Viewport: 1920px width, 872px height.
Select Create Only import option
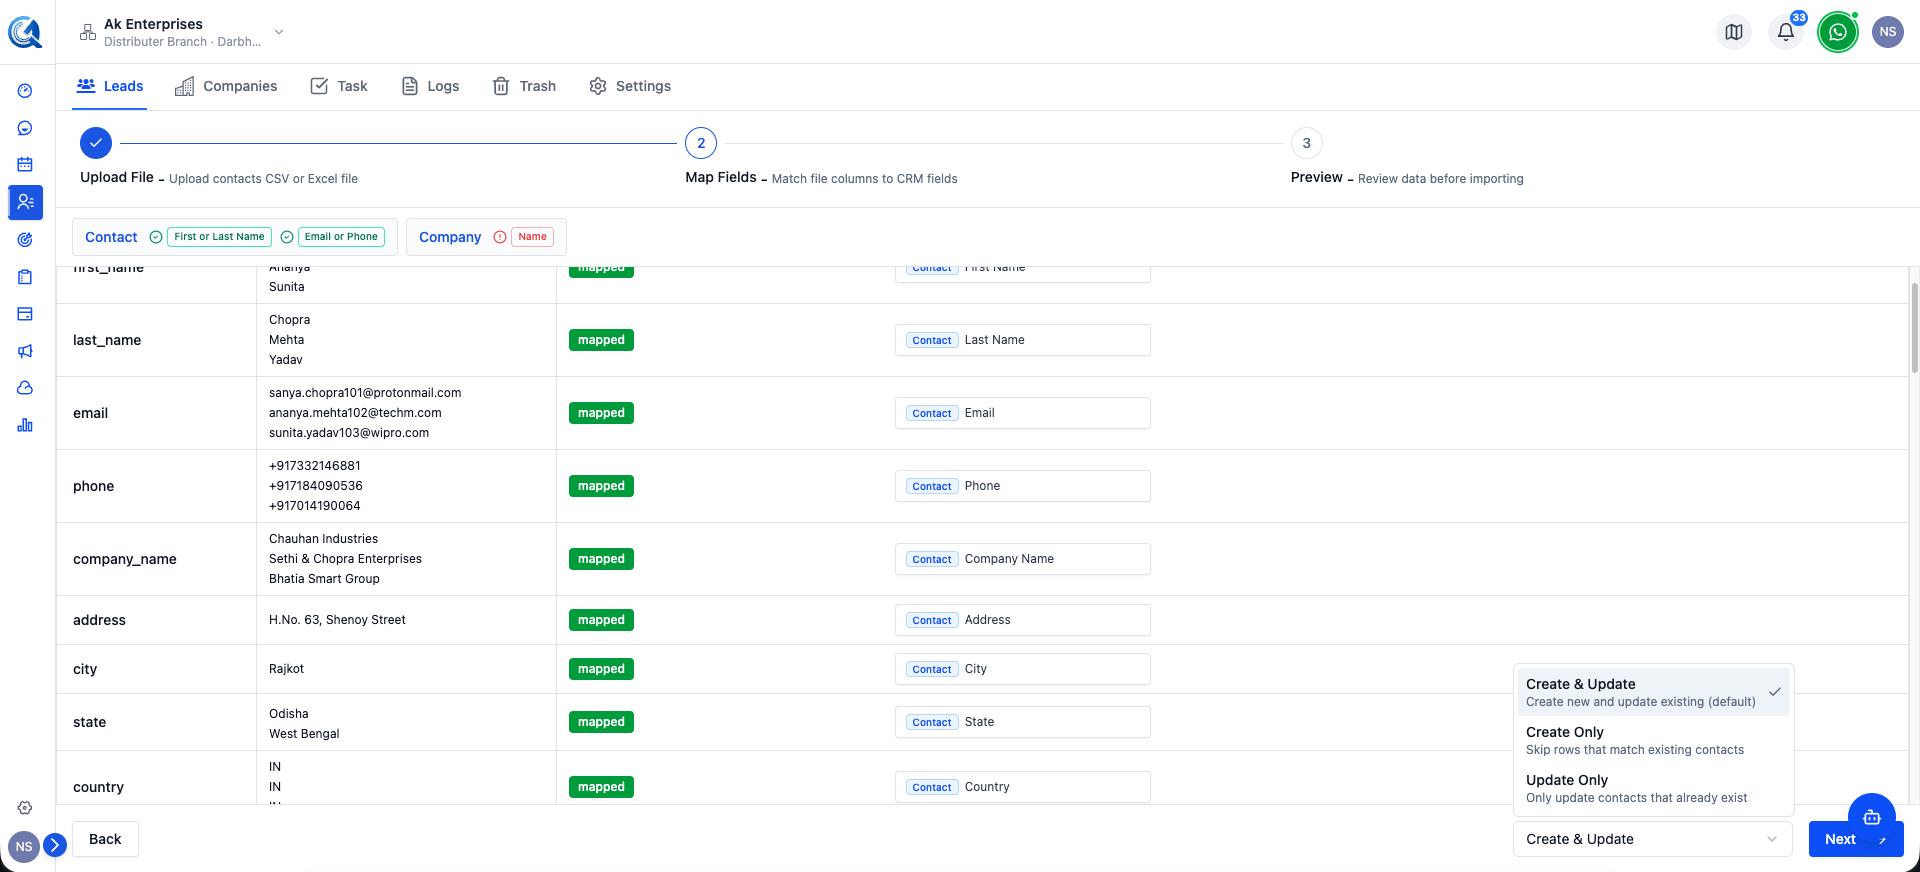pyautogui.click(x=1653, y=740)
